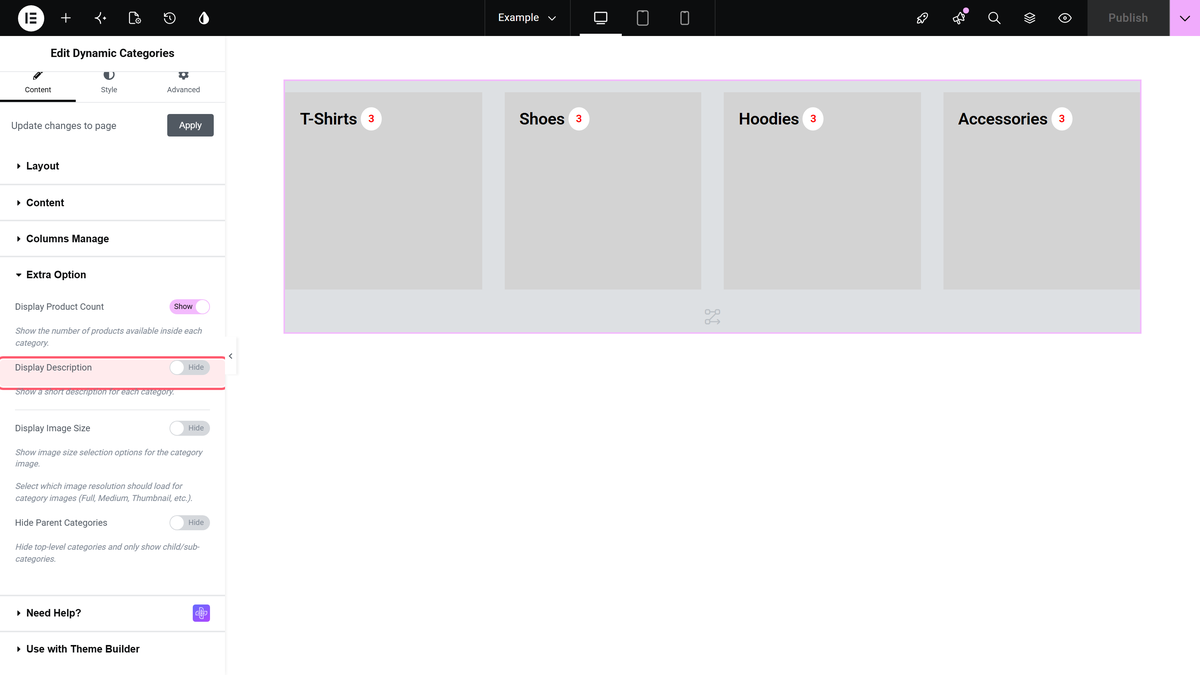This screenshot has width=1200, height=675.
Task: Collapse the editor panel arrow
Action: coord(231,356)
